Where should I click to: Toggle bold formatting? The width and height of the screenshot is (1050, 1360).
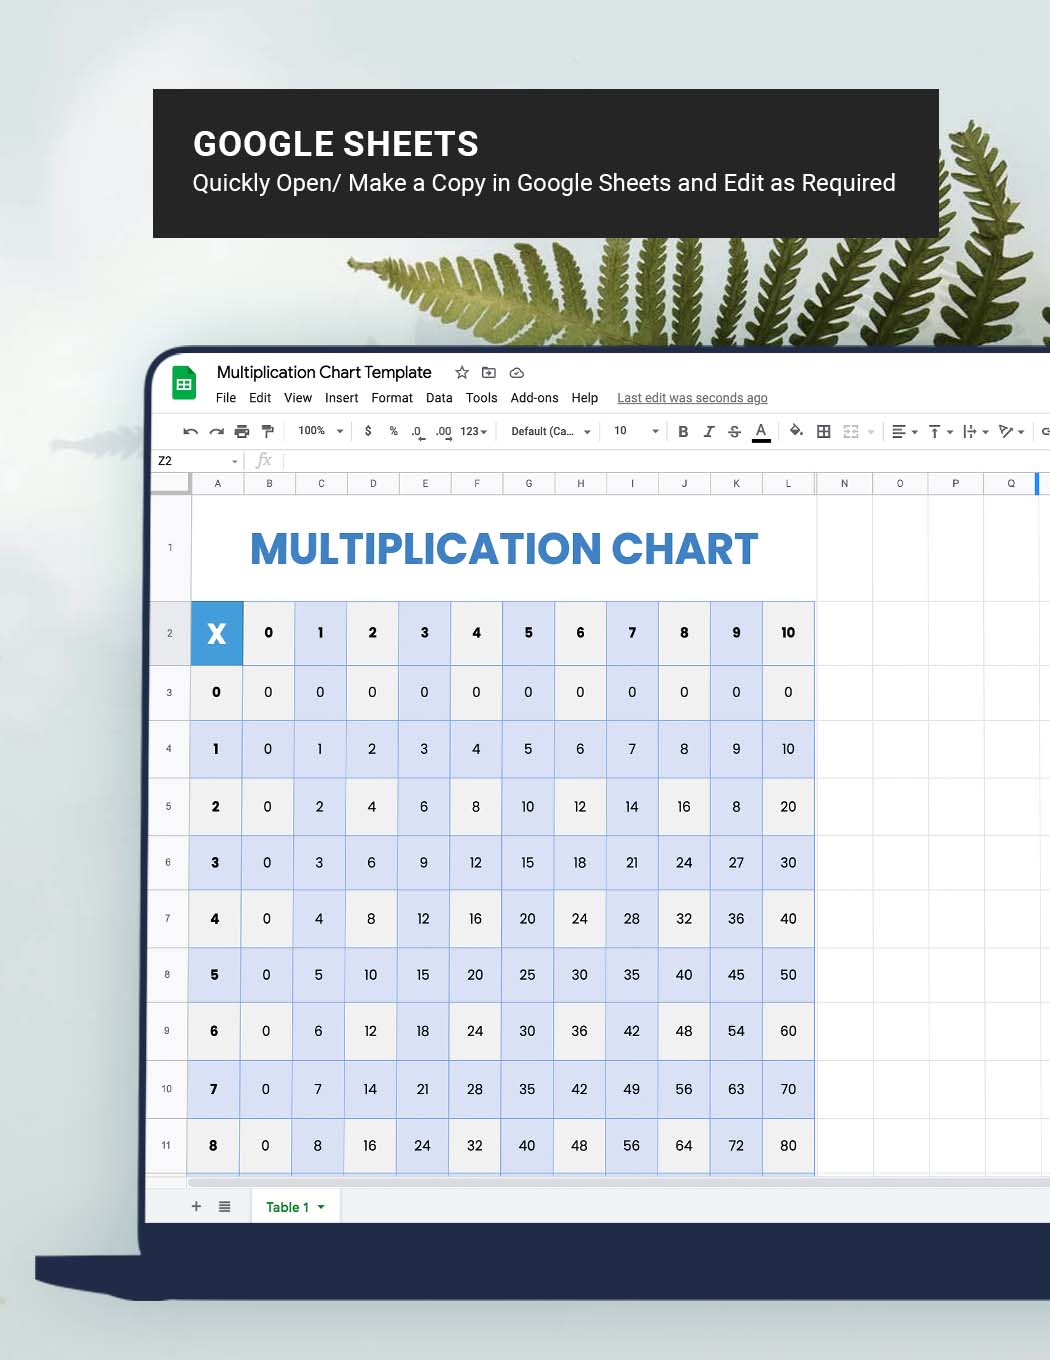[x=683, y=431]
